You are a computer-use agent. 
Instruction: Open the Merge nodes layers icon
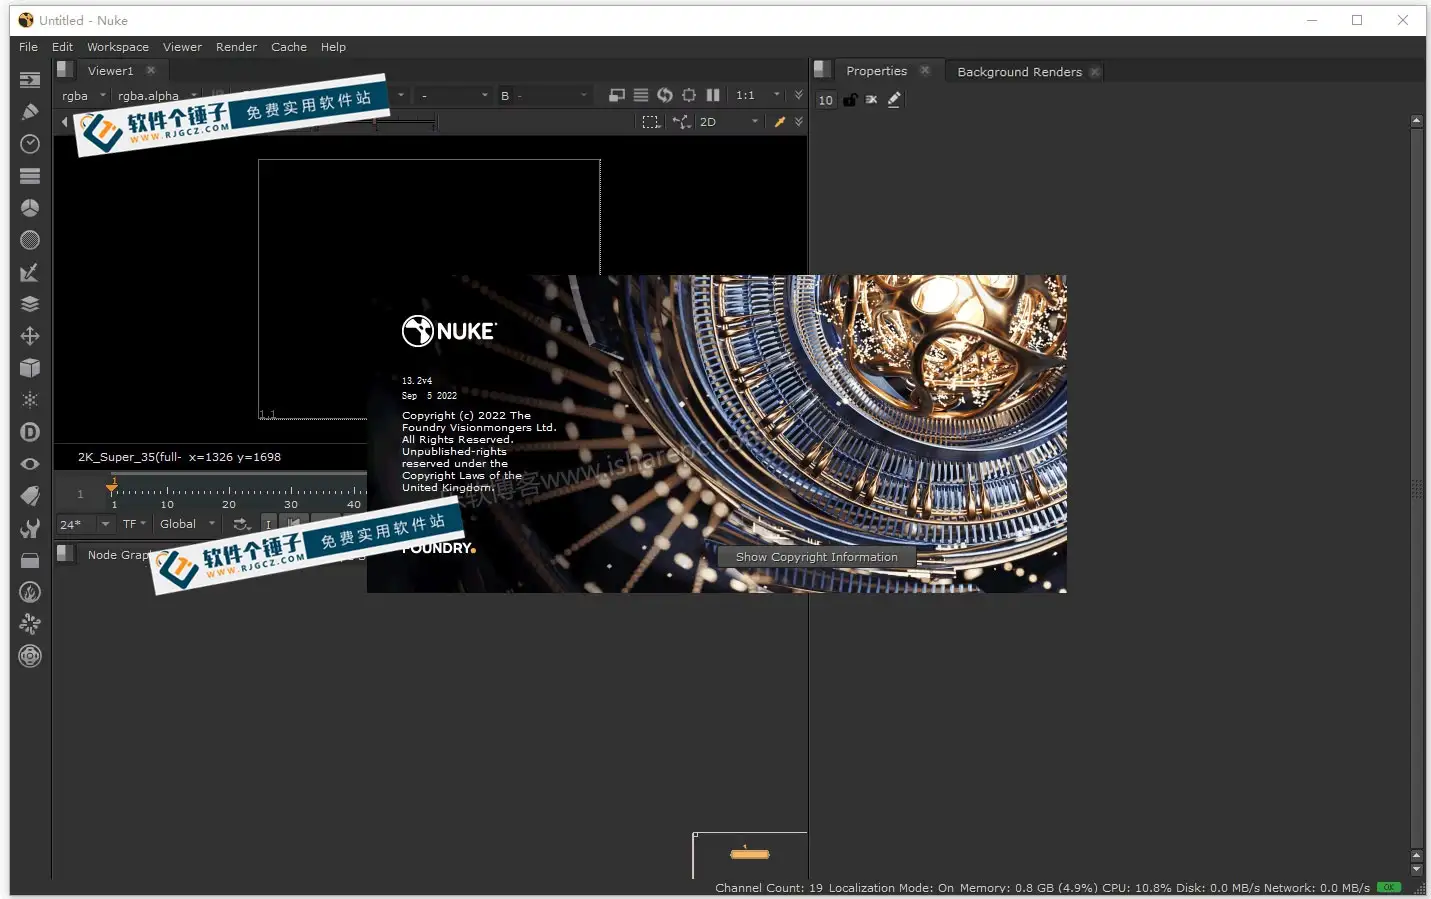point(30,304)
